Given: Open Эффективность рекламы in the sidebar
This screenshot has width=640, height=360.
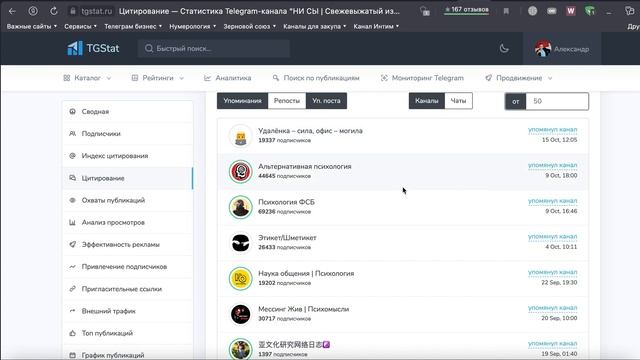Looking at the screenshot, I should point(127,244).
